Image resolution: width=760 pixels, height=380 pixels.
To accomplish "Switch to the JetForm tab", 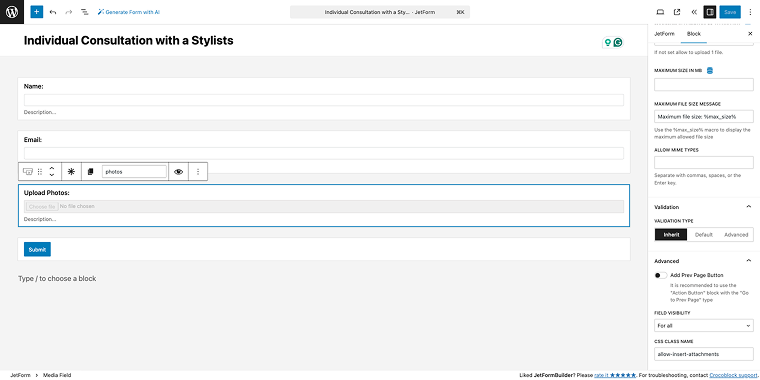I will coord(665,33).
